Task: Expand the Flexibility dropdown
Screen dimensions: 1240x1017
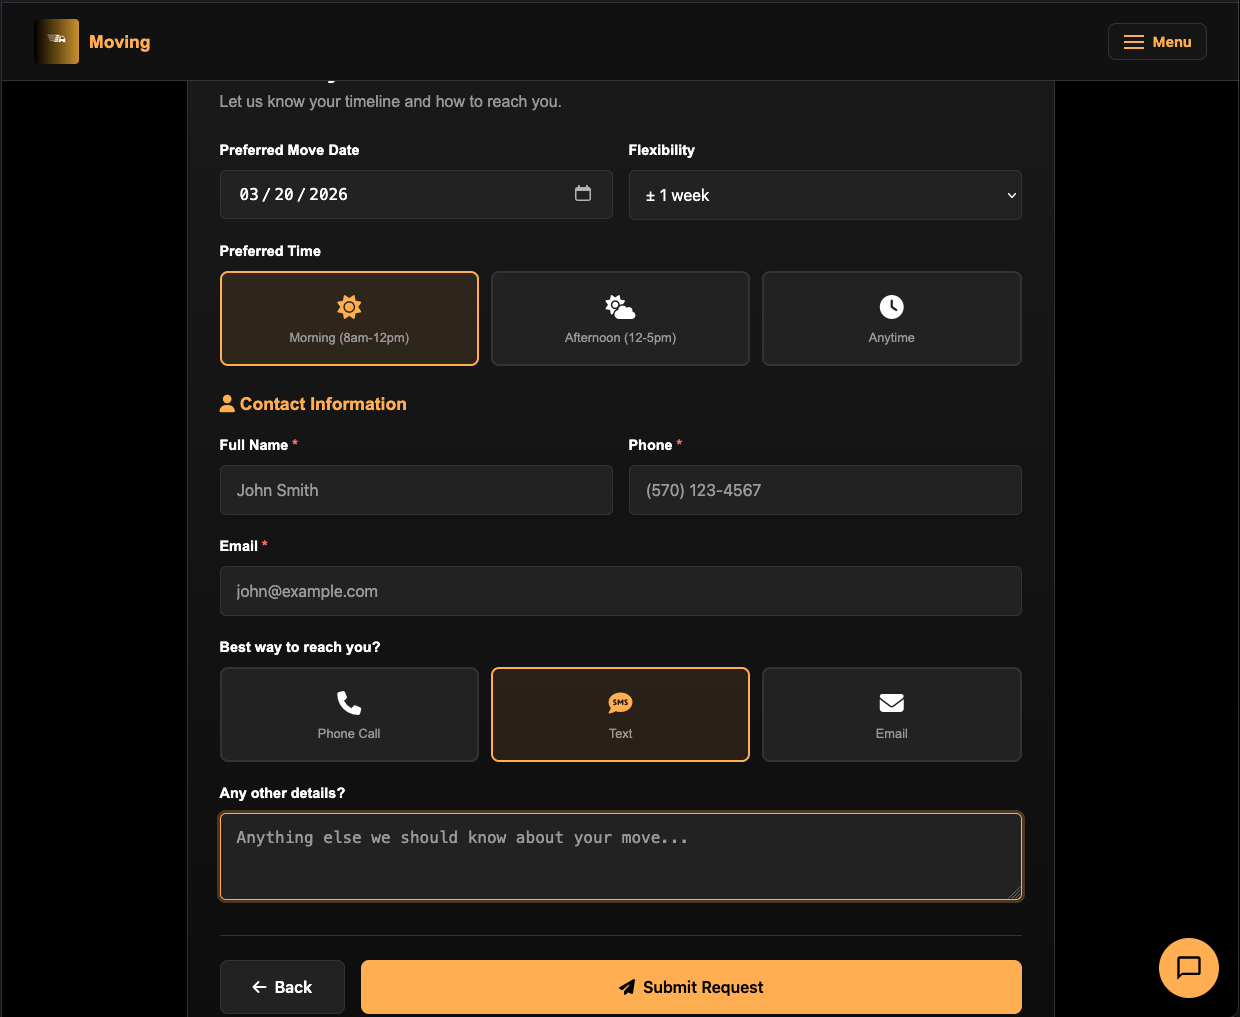Action: click(824, 195)
